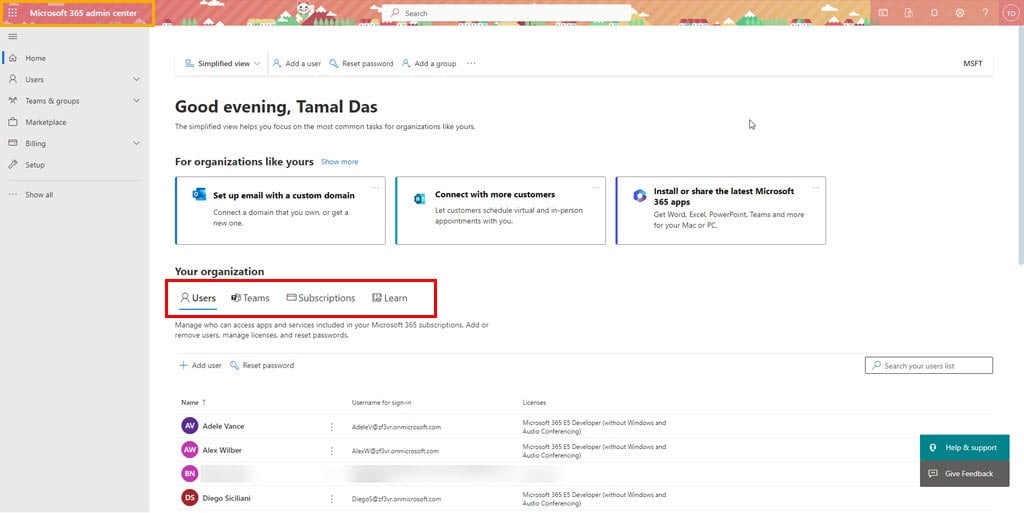Open more actions for Adele Vance
The height and width of the screenshot is (513, 1024).
click(332, 427)
